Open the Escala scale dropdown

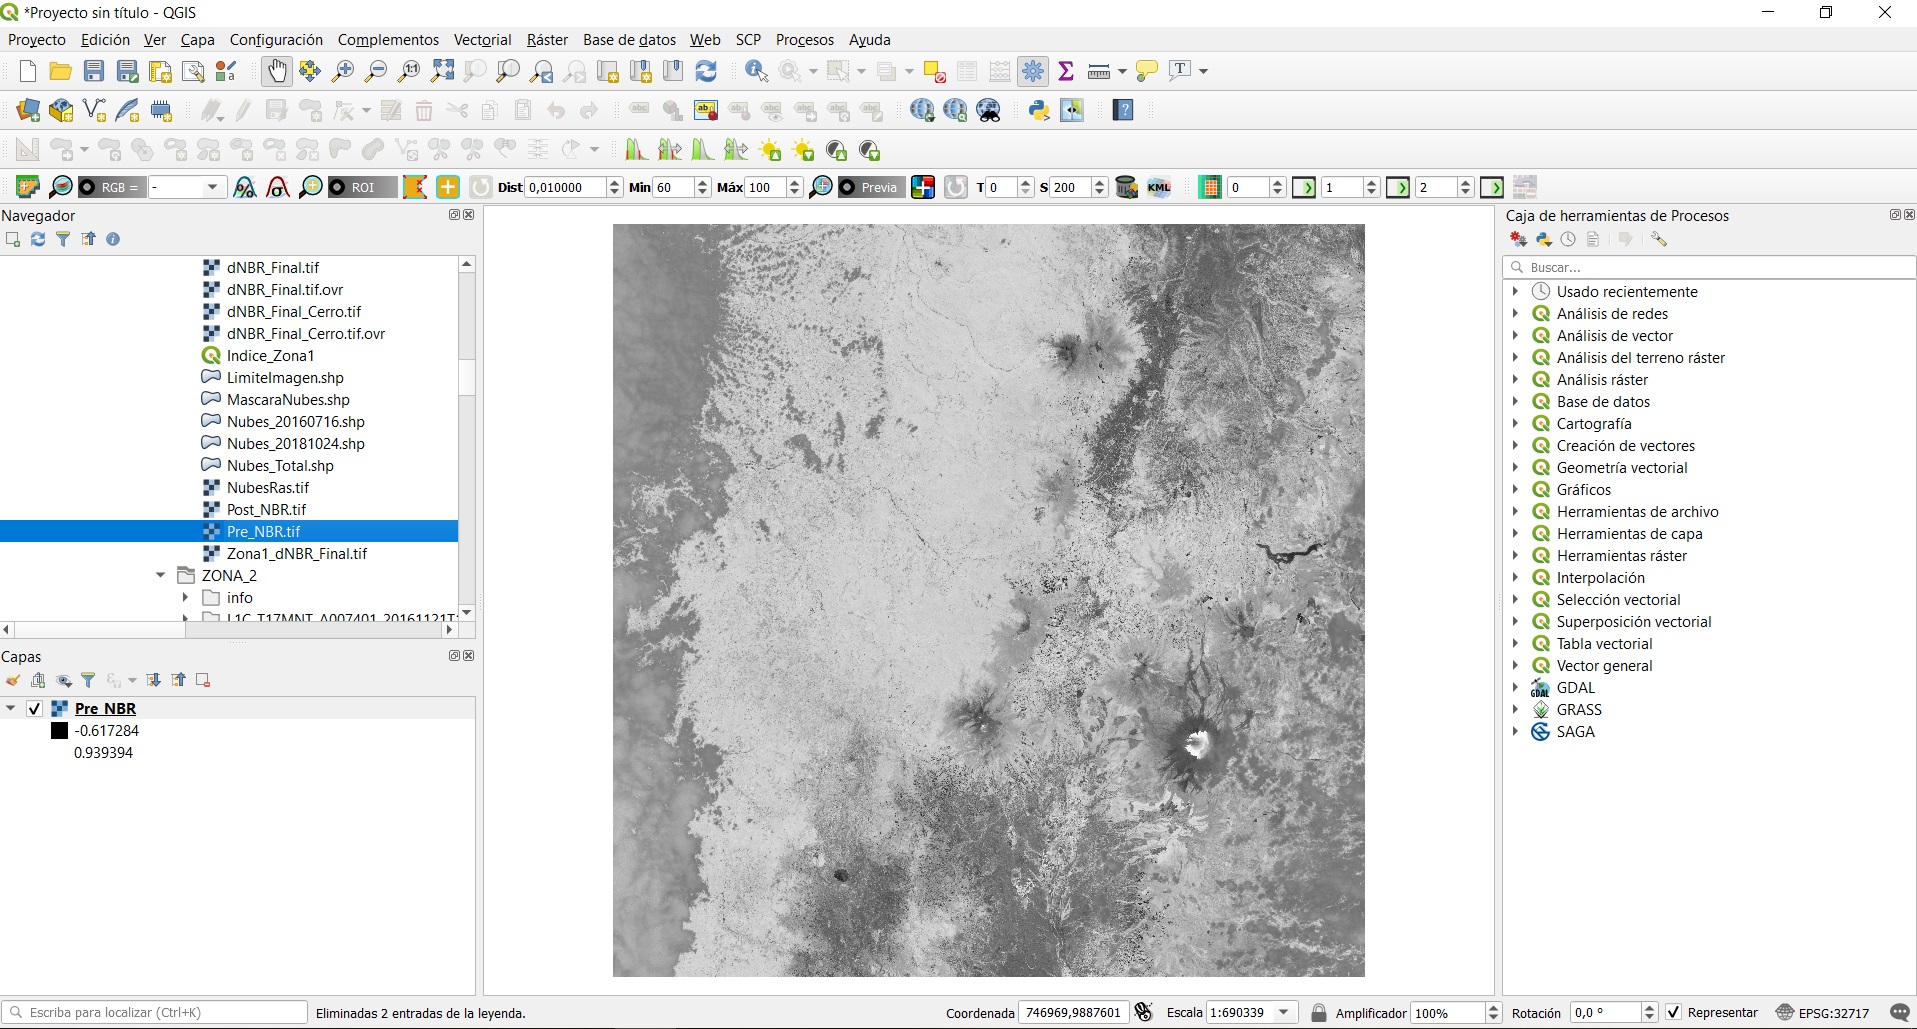(1284, 1013)
